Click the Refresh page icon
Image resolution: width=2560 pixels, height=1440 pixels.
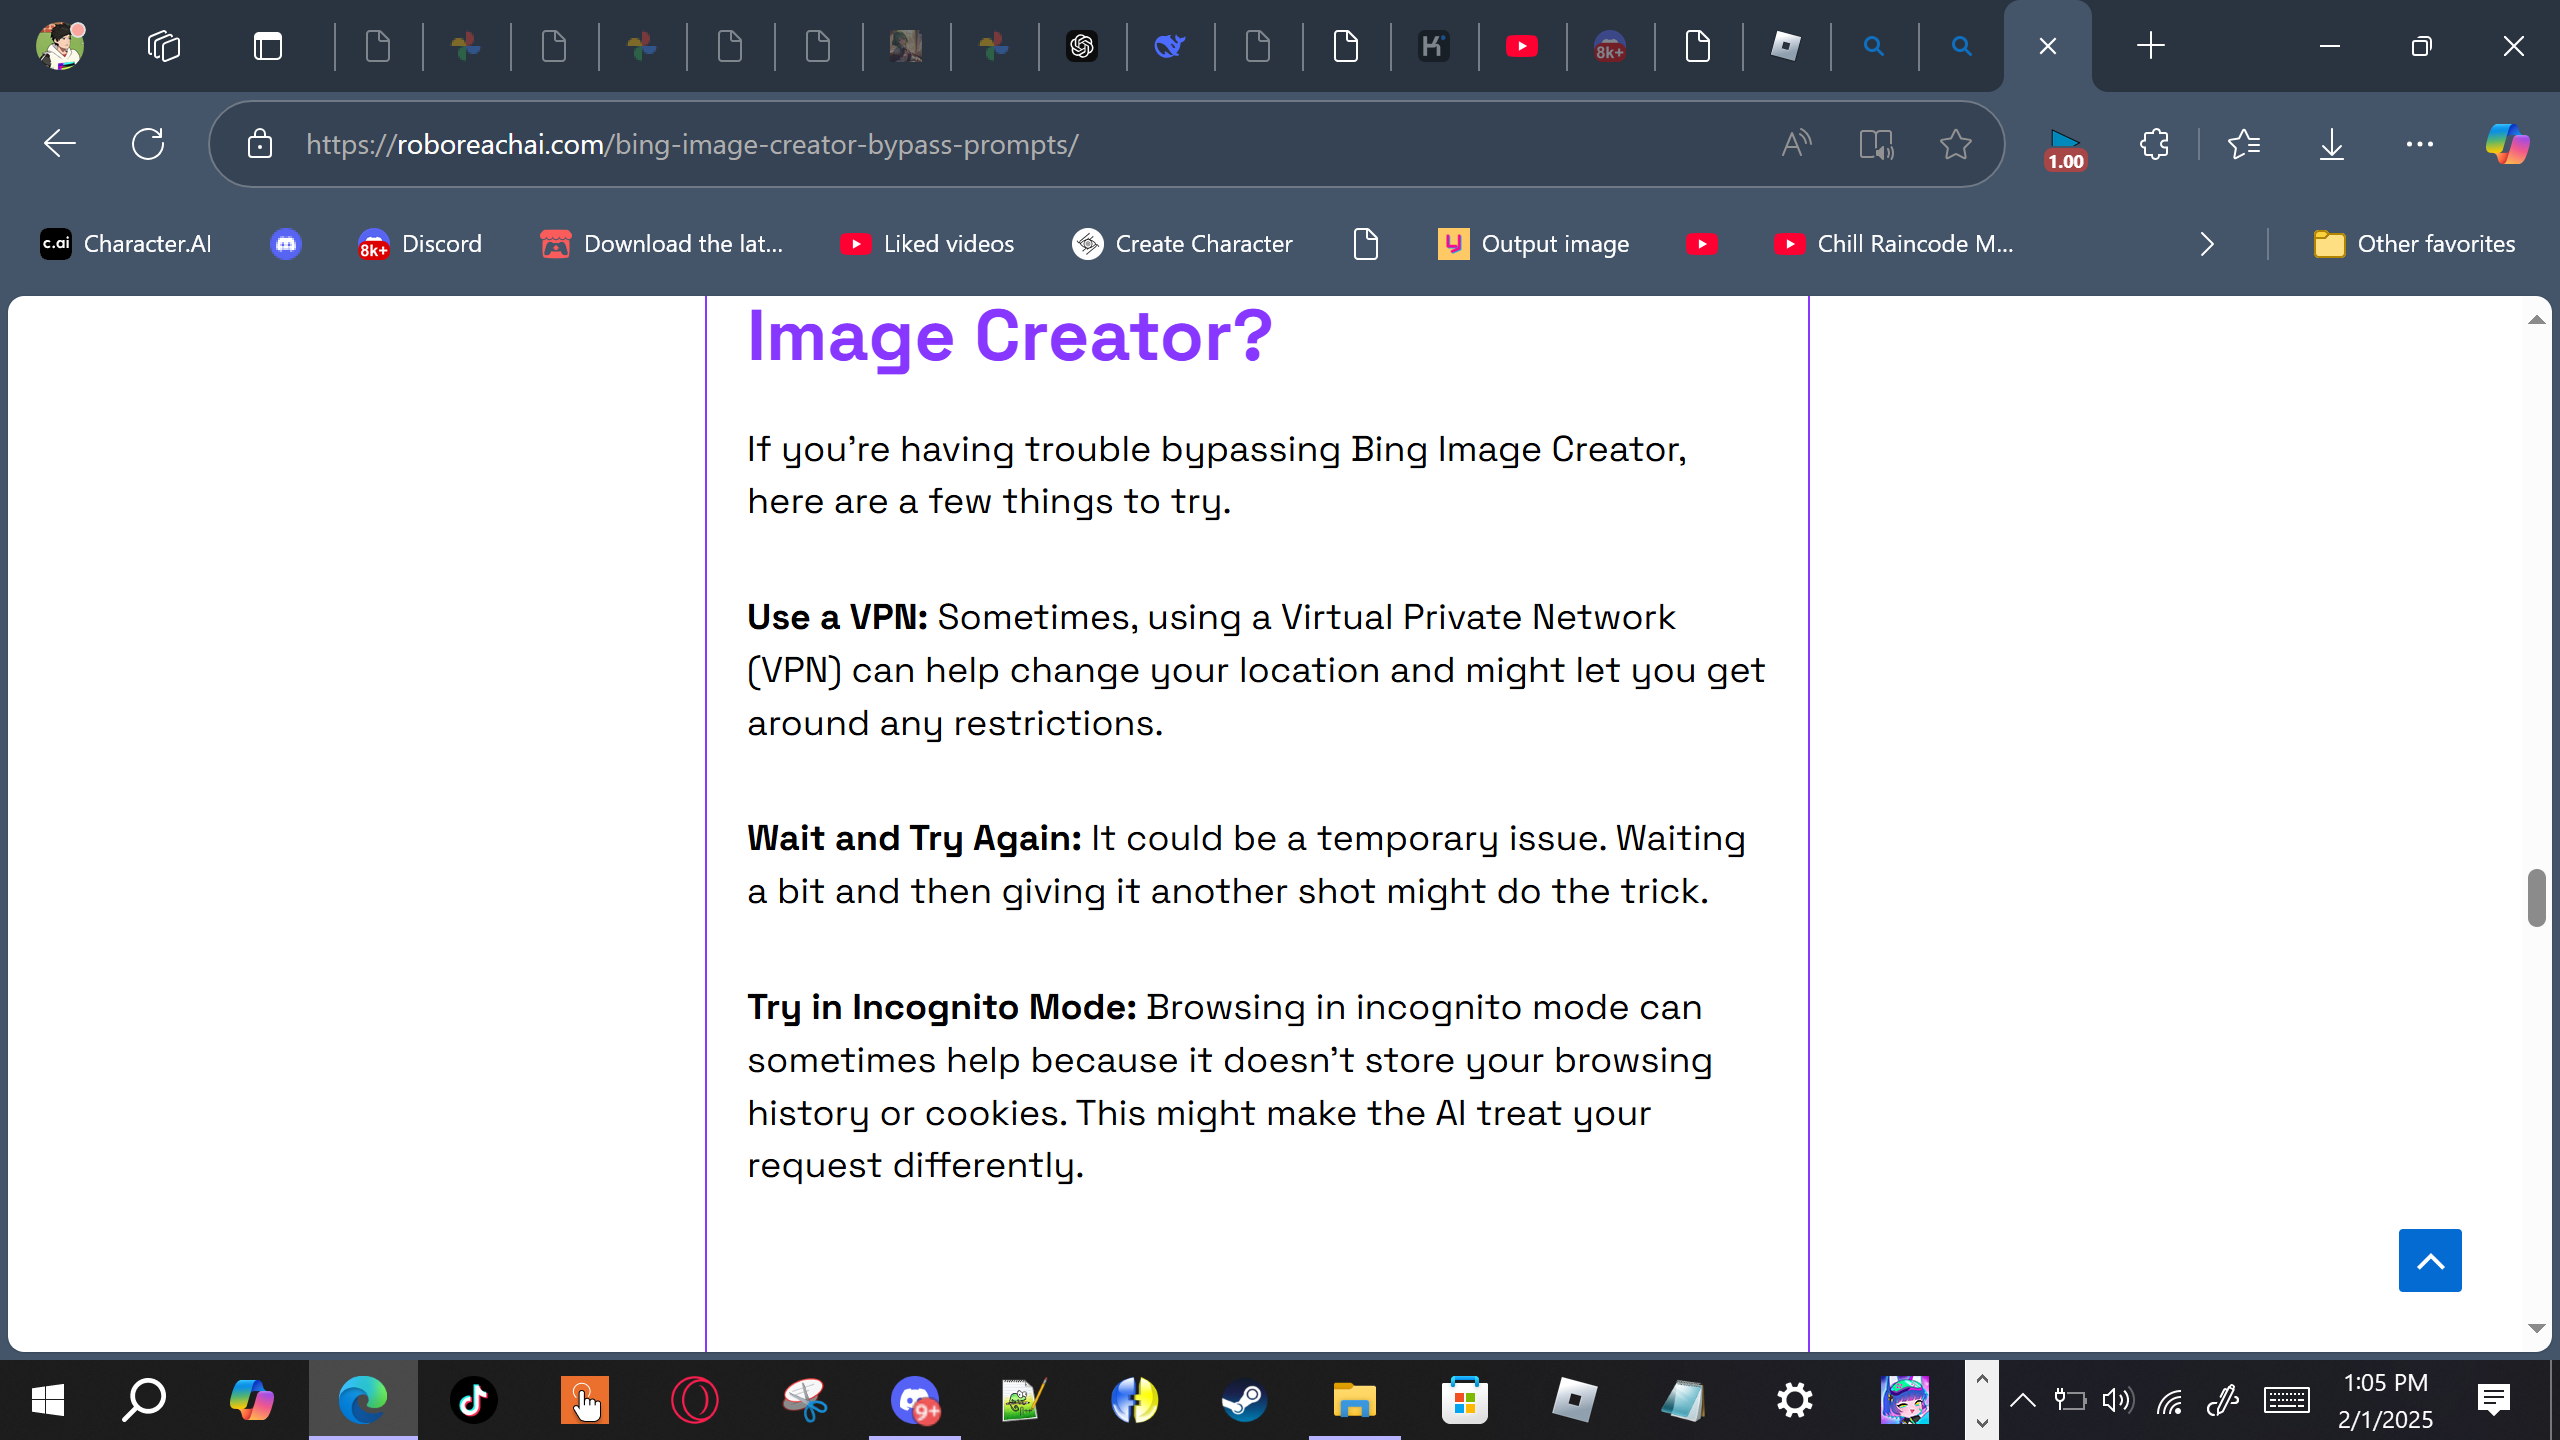[x=148, y=144]
